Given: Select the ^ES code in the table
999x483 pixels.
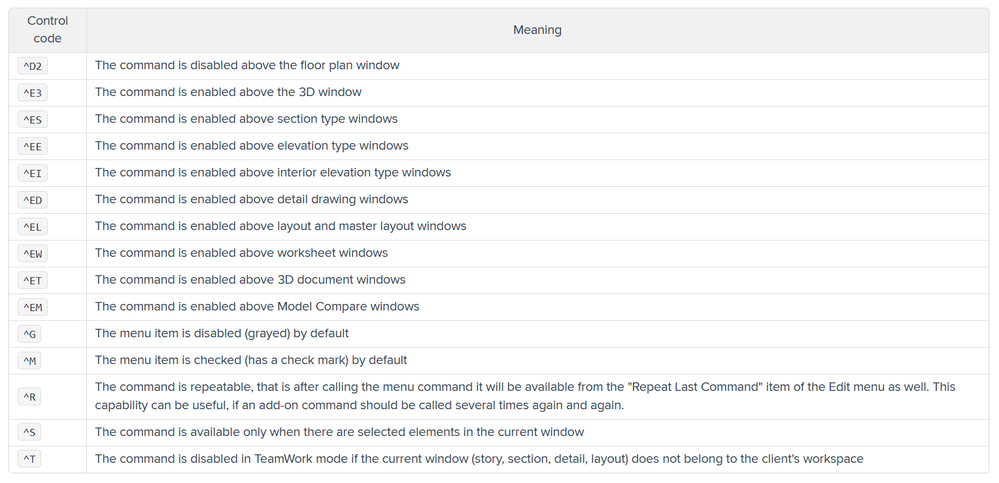Looking at the screenshot, I should 32,120.
